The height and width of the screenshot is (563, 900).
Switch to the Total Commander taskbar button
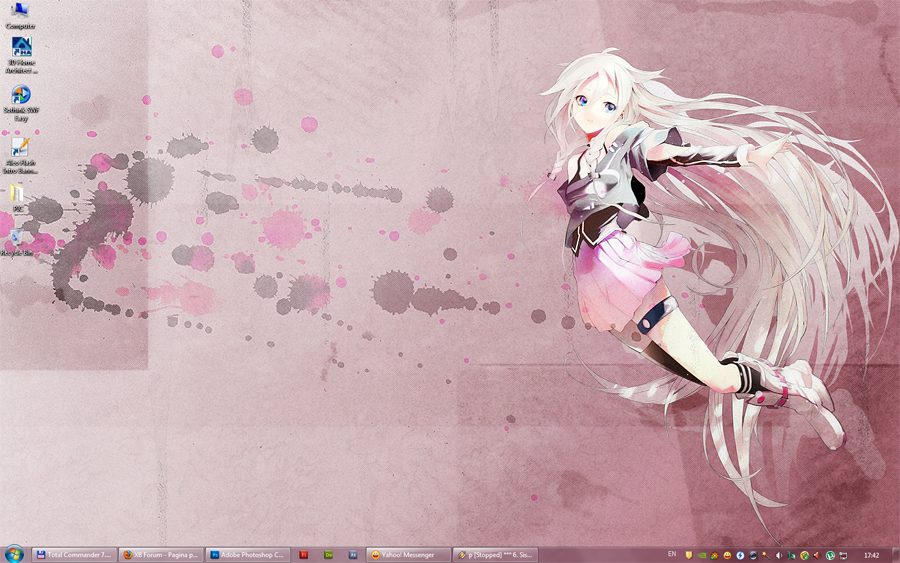click(74, 555)
